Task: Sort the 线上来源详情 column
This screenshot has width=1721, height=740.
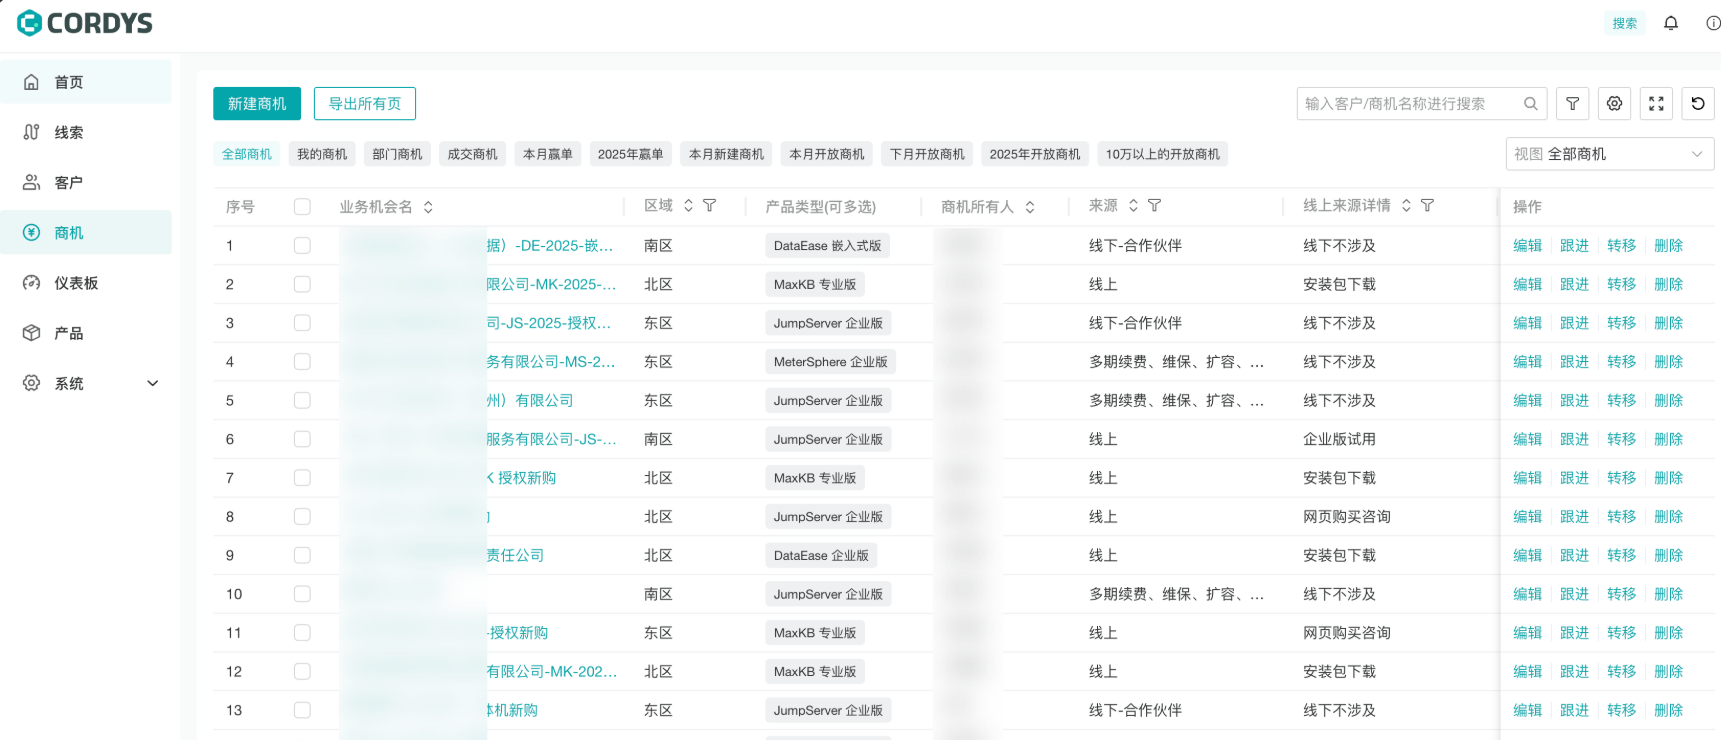Action: 1406,205
